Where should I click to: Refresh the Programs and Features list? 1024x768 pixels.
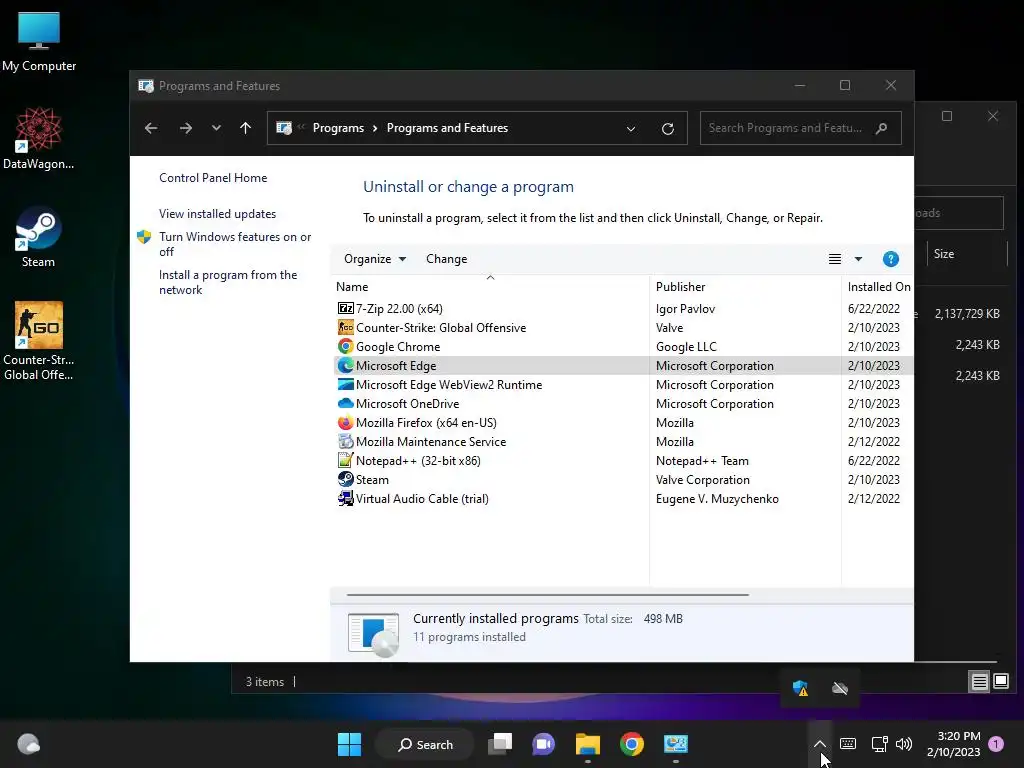(667, 129)
